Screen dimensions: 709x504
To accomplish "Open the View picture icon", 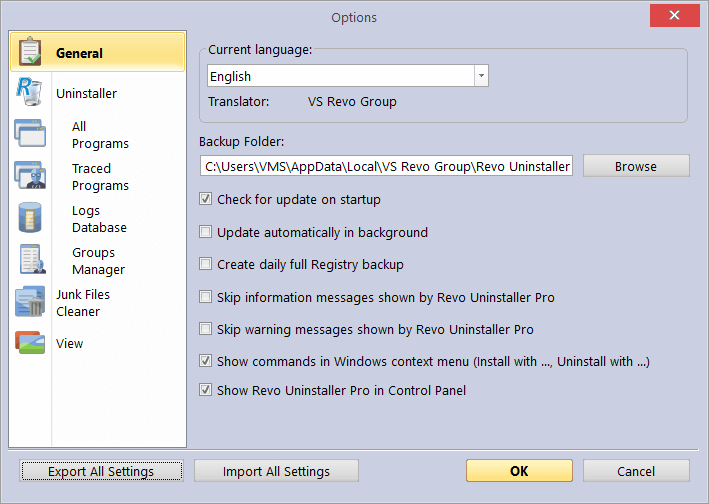I will (x=30, y=343).
